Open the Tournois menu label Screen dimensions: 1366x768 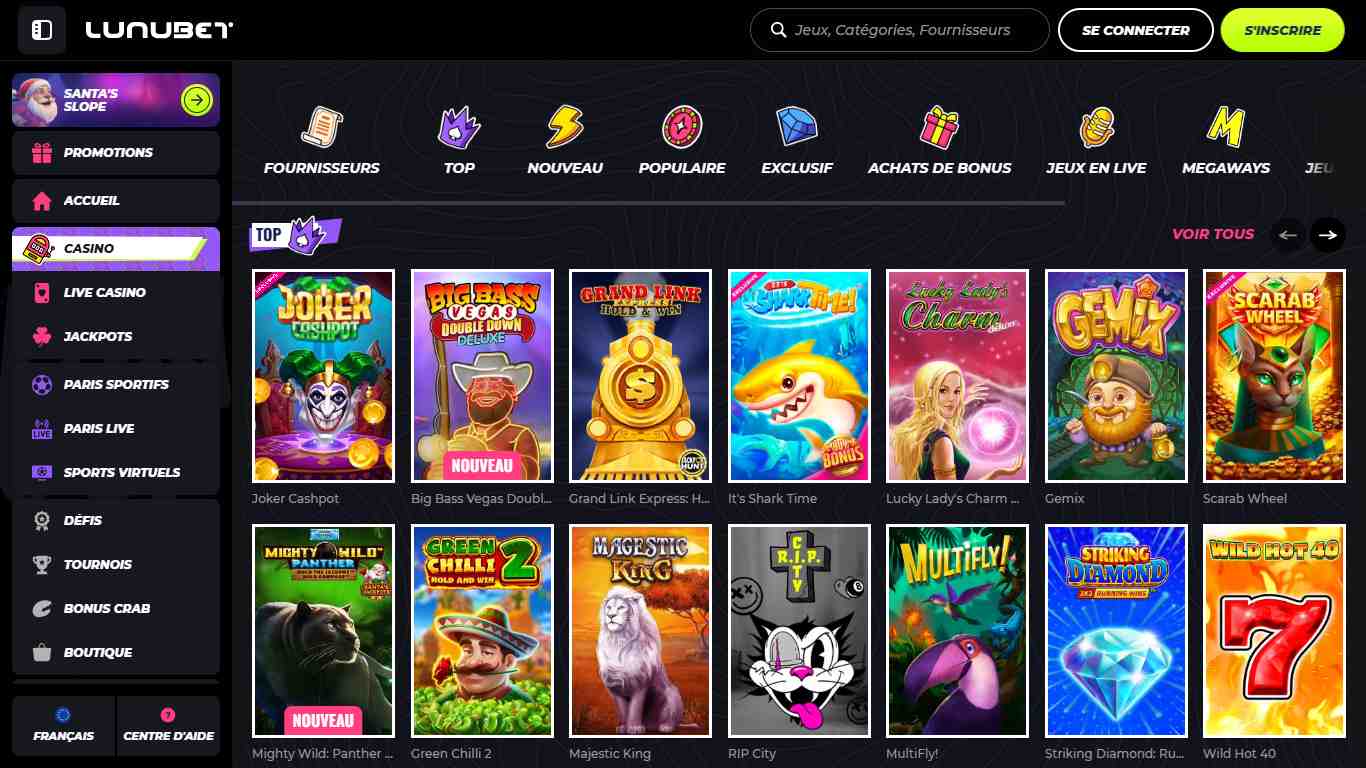(x=98, y=565)
